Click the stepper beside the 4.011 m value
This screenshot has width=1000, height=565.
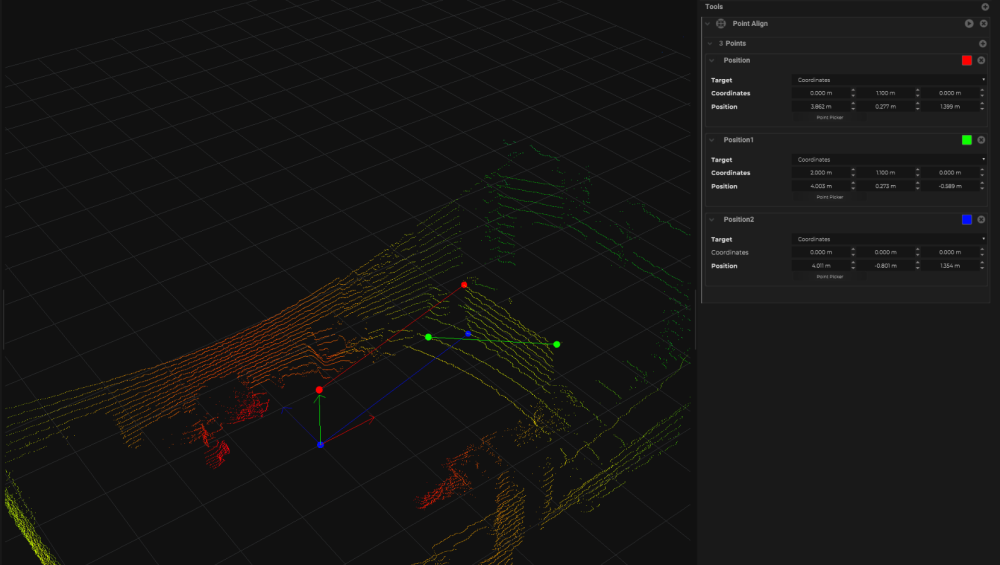tap(853, 267)
